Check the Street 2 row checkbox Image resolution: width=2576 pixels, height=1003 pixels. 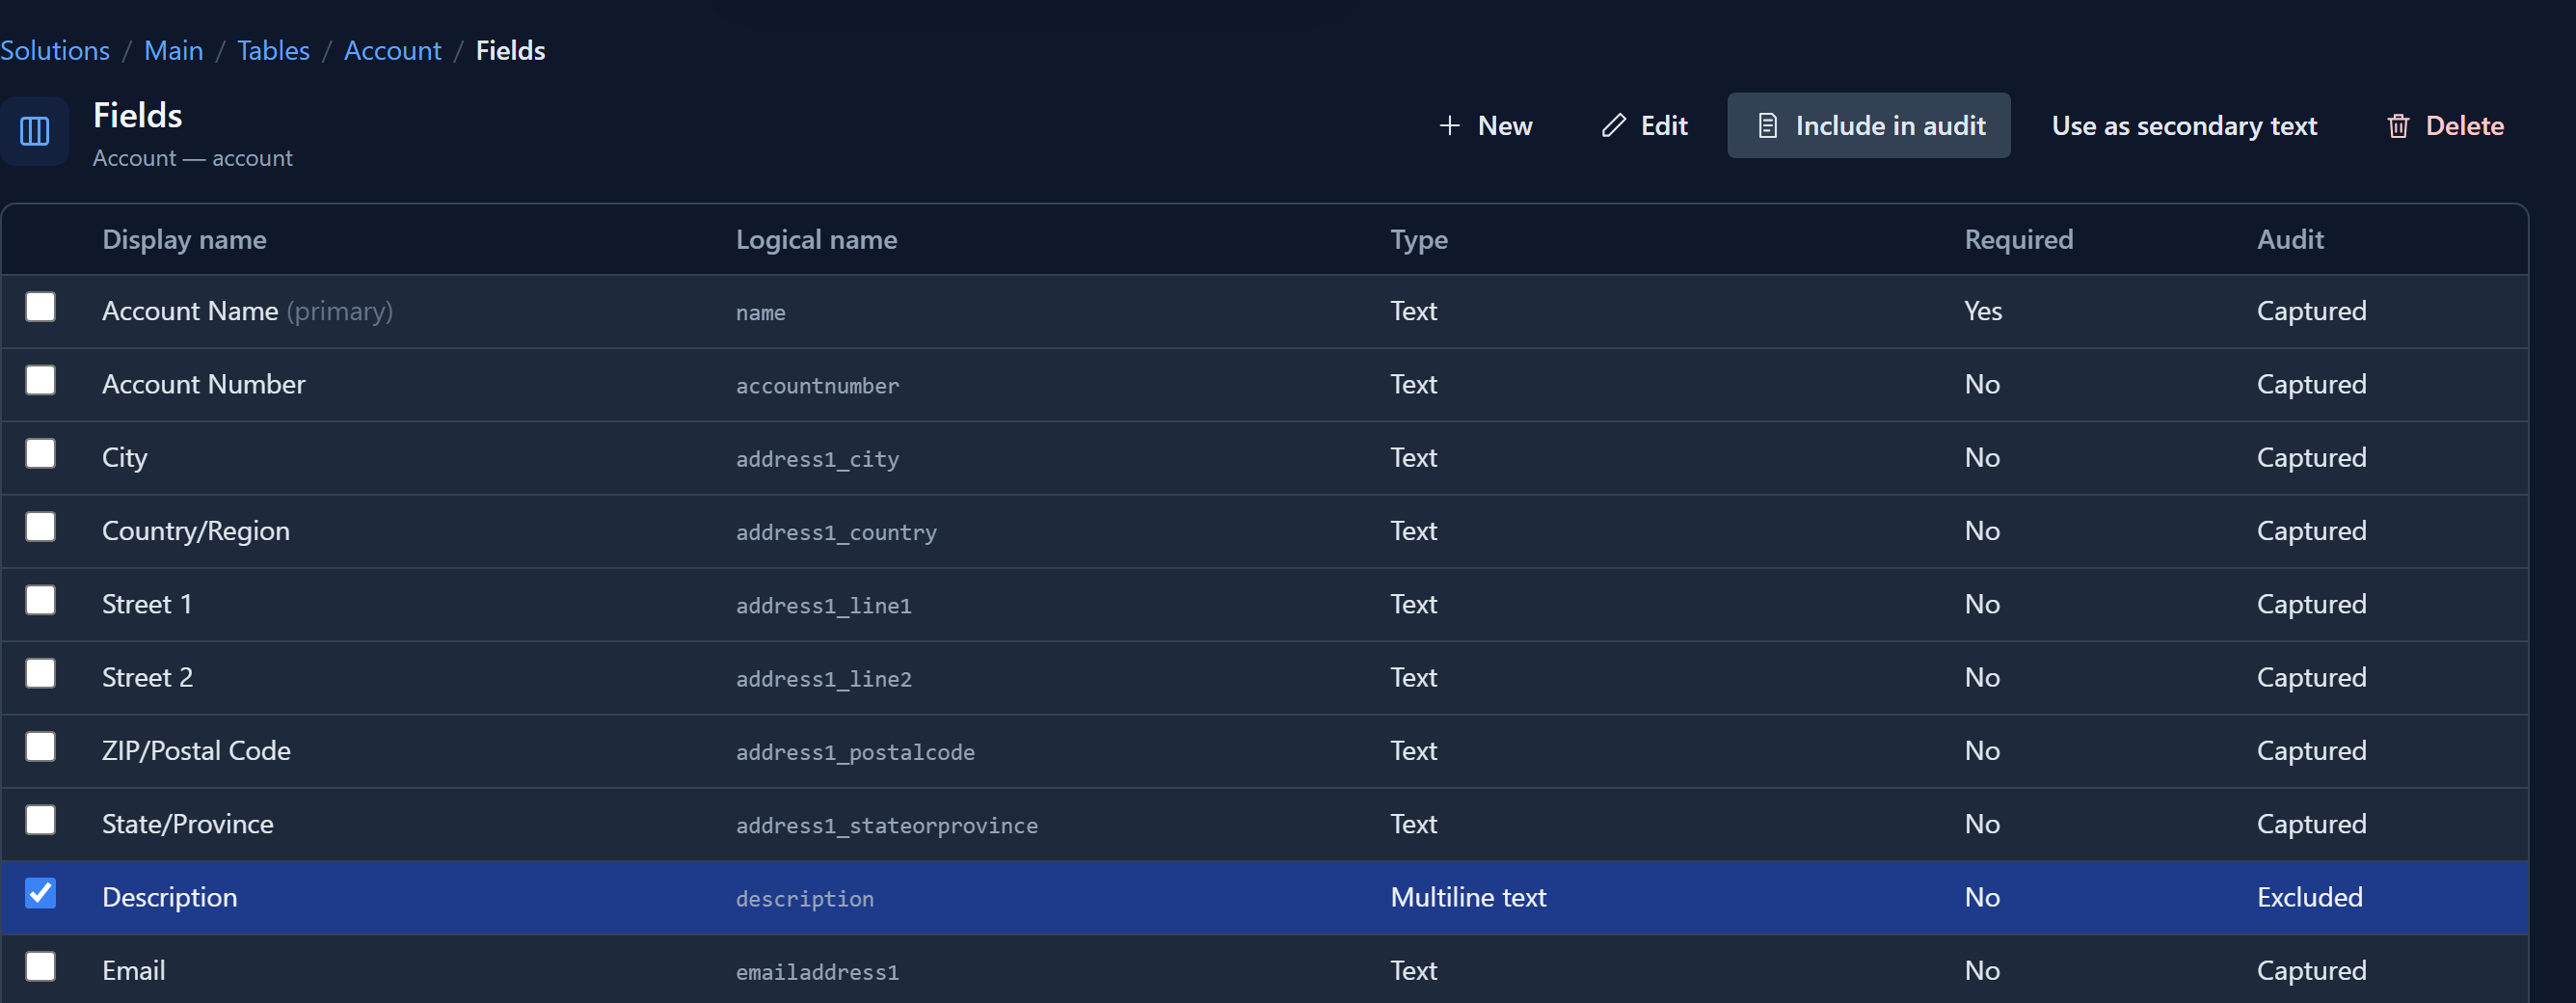pyautogui.click(x=40, y=673)
